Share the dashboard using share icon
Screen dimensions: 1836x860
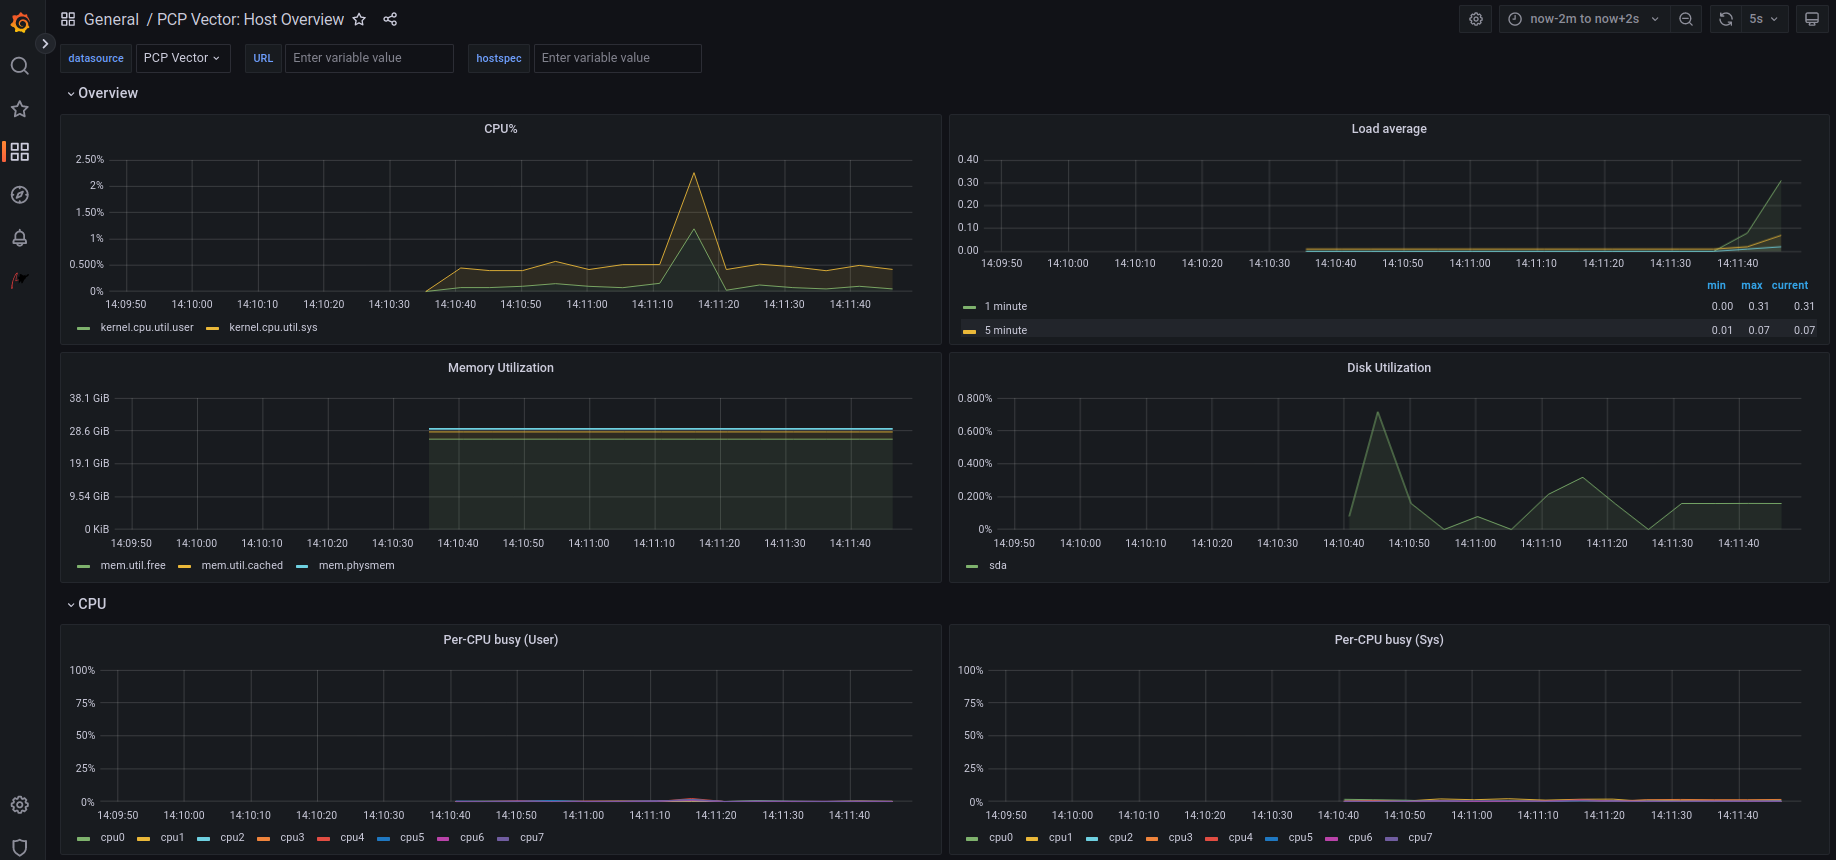tap(390, 19)
